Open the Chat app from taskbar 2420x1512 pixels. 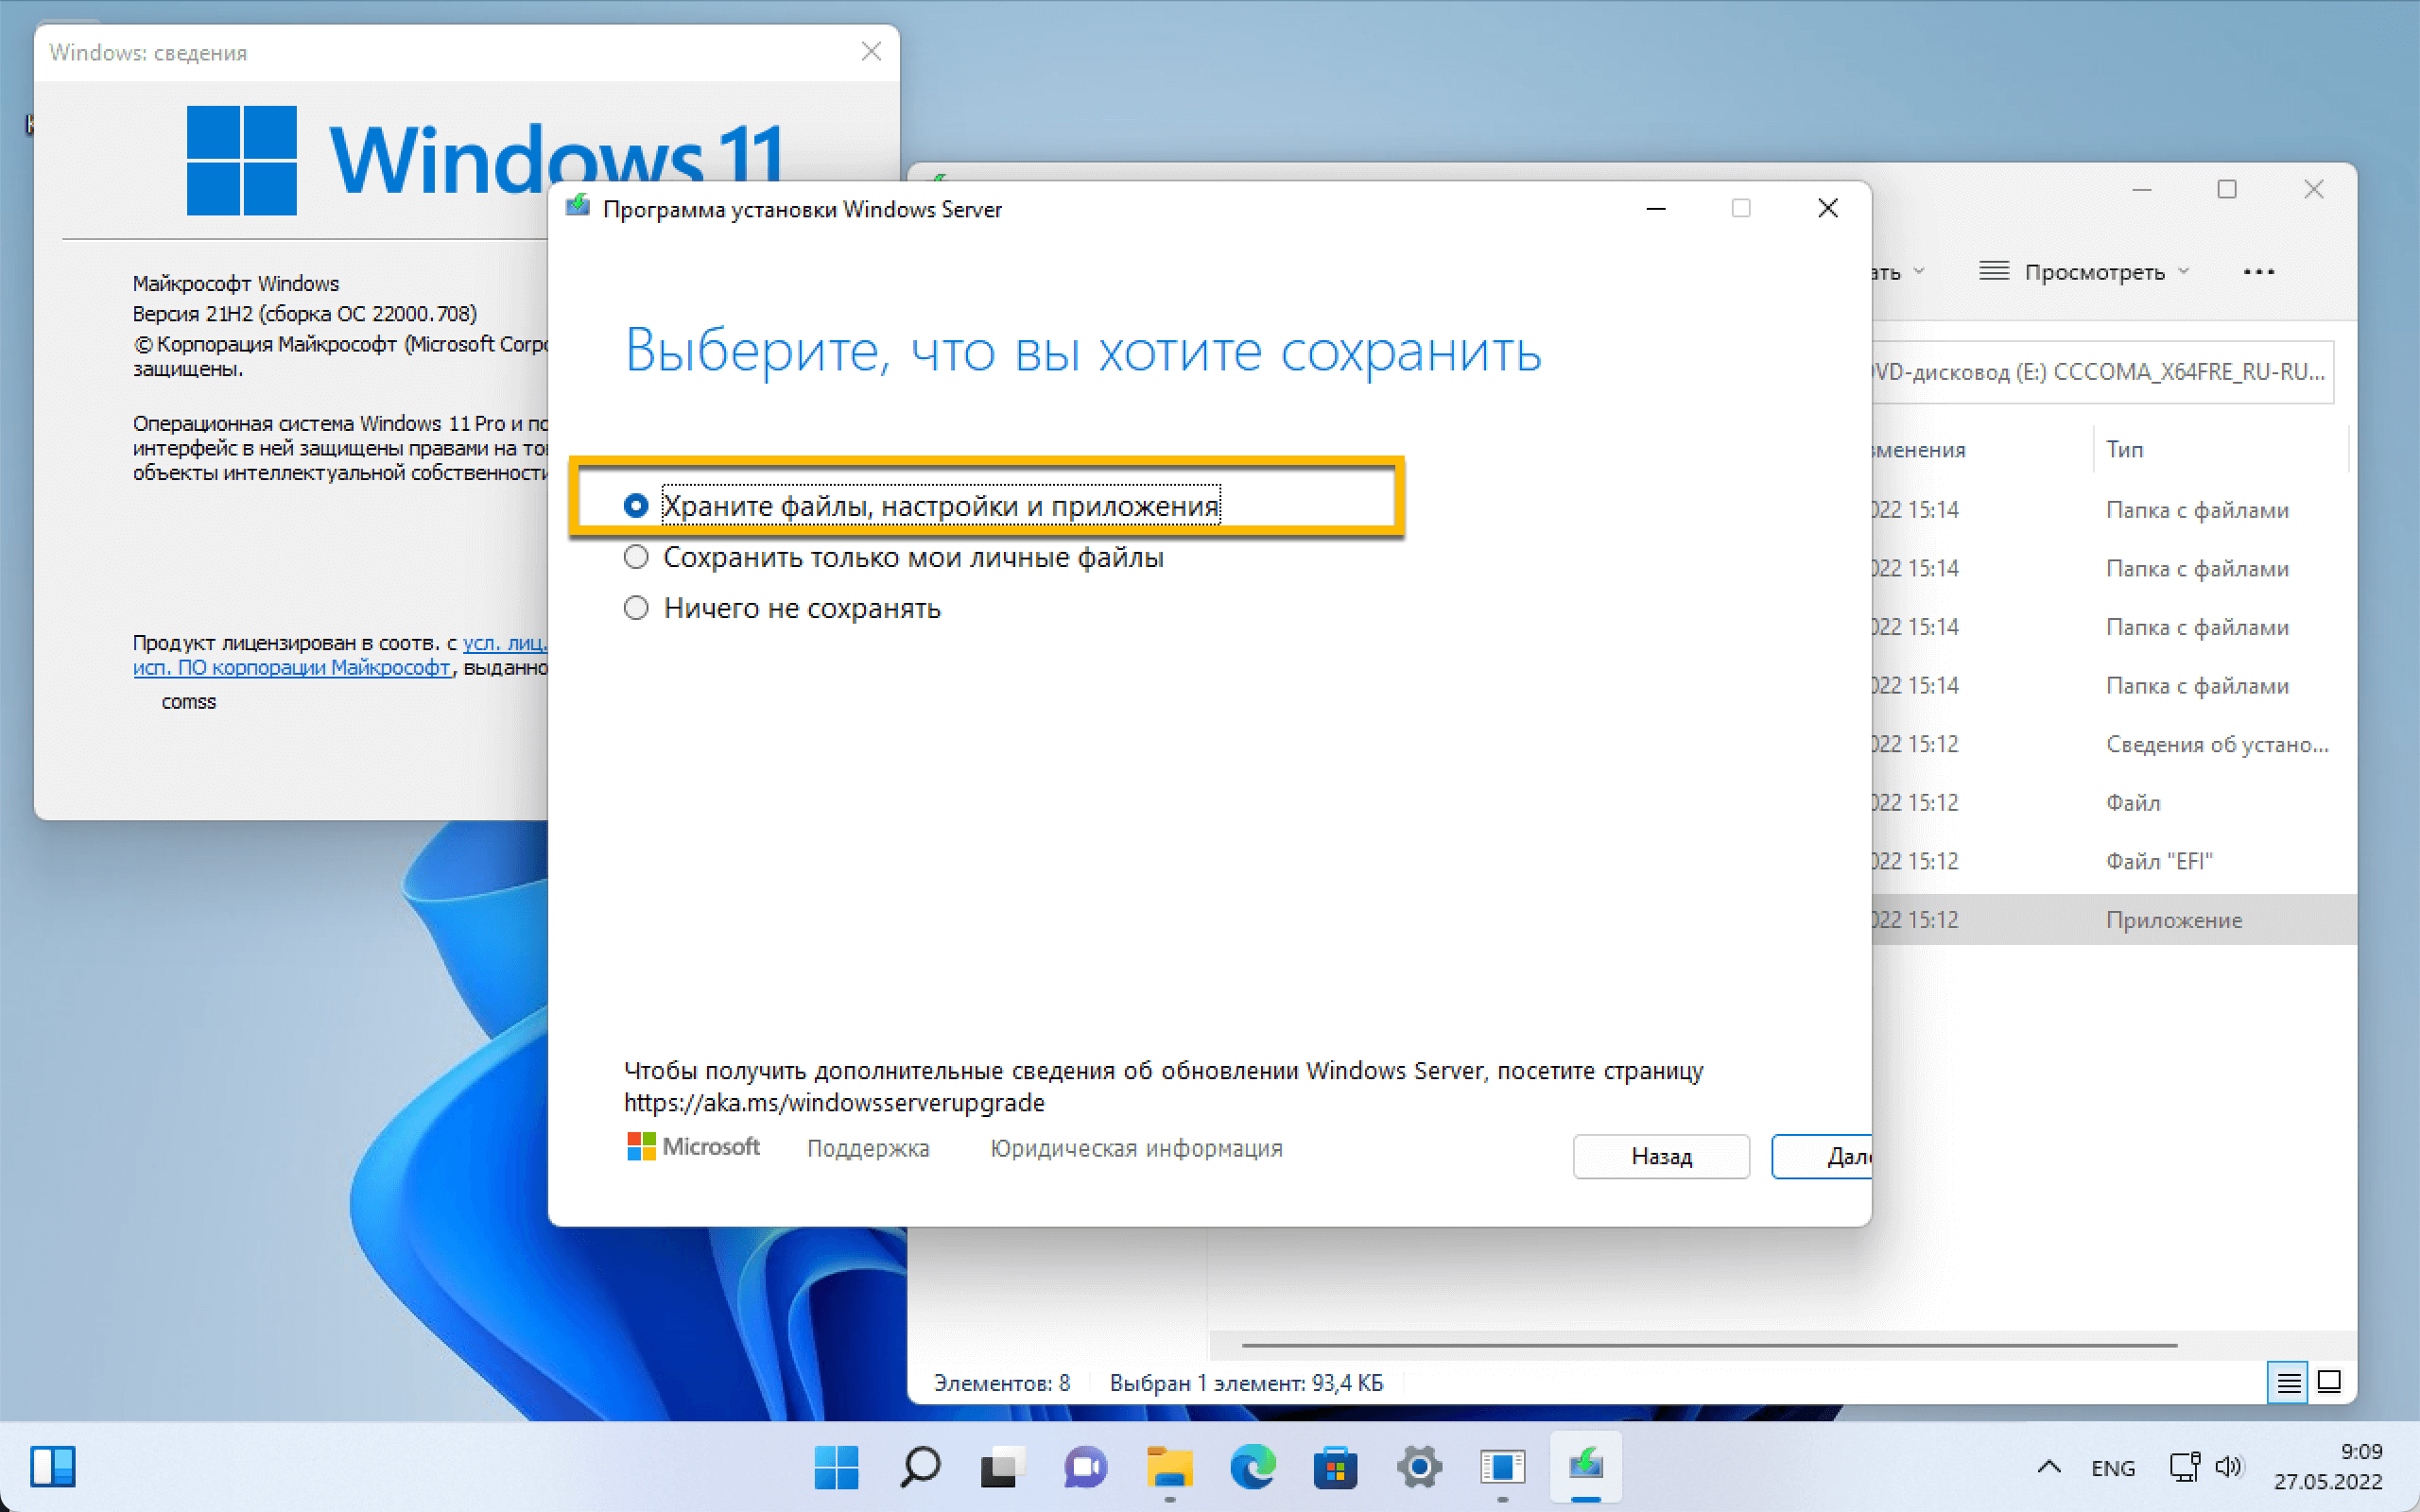(1085, 1467)
